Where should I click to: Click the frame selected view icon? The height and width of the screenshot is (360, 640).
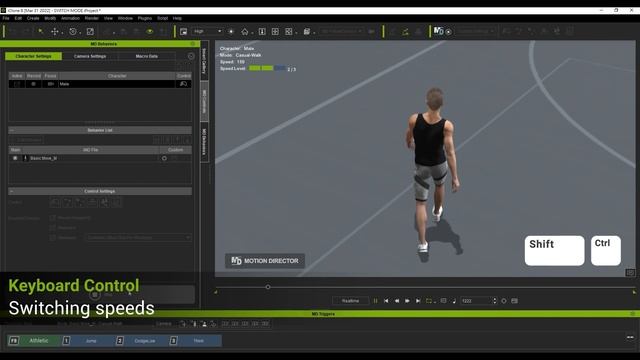point(262,31)
